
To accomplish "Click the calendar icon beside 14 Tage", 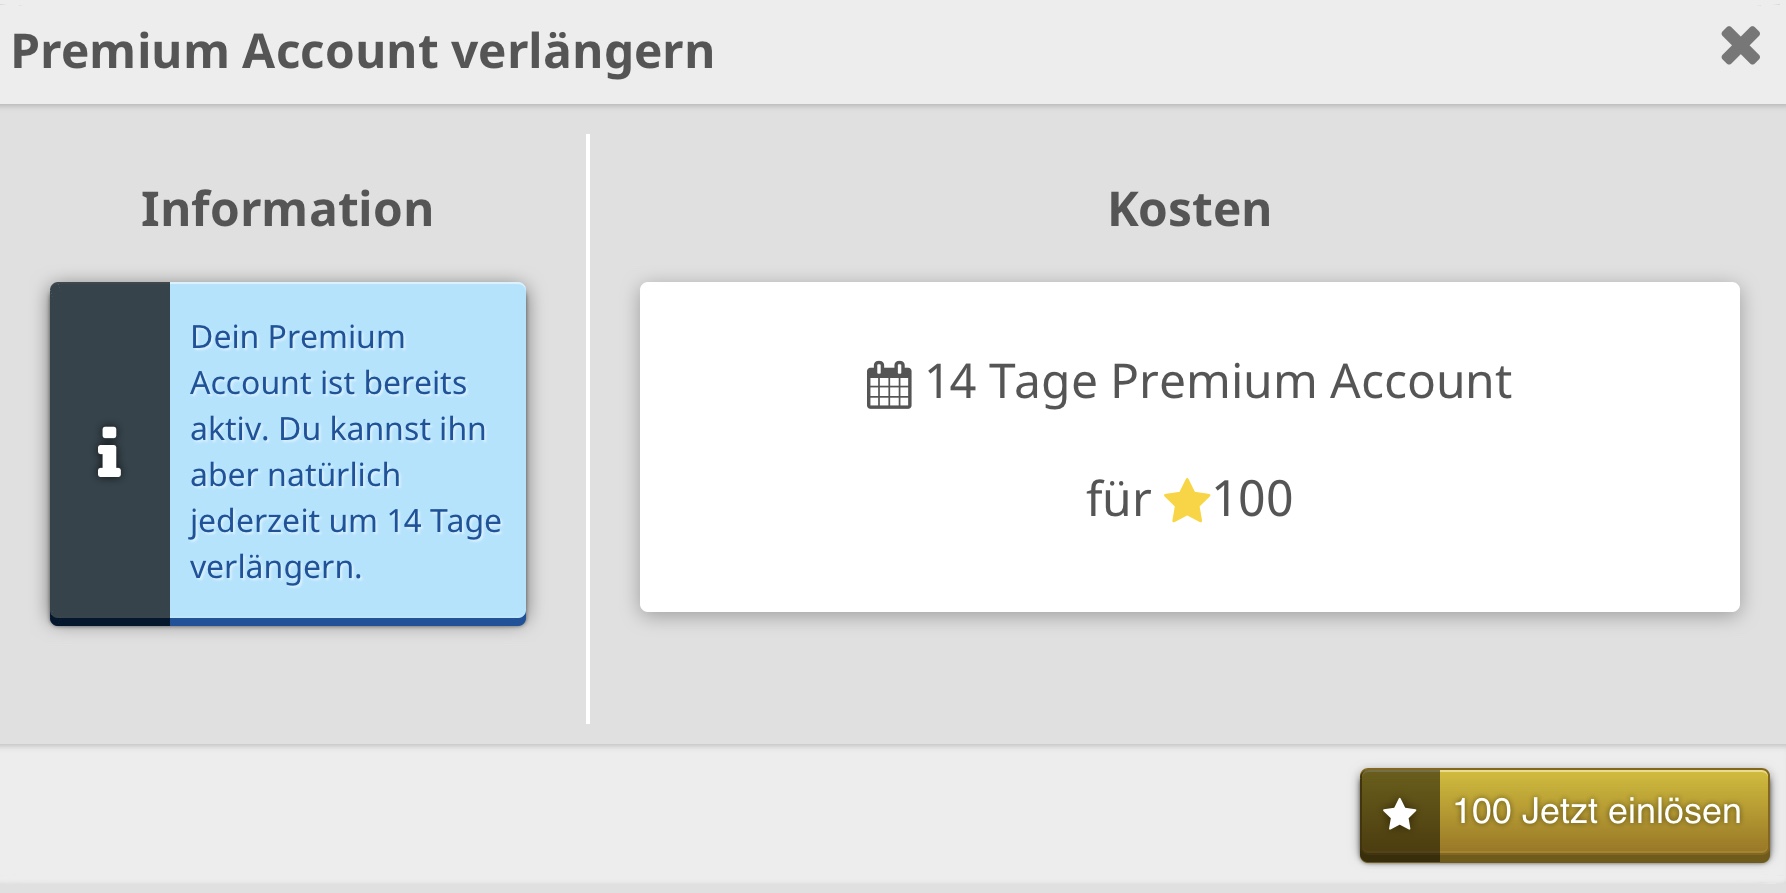I will (x=888, y=385).
